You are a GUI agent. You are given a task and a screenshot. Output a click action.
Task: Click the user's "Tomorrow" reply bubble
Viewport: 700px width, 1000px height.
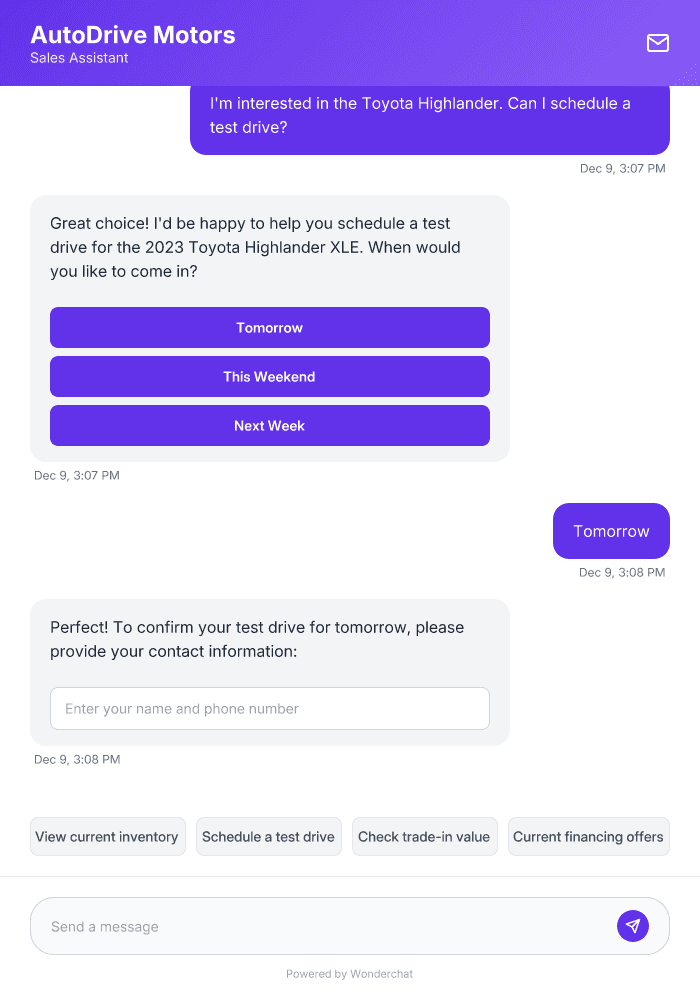[x=611, y=530]
